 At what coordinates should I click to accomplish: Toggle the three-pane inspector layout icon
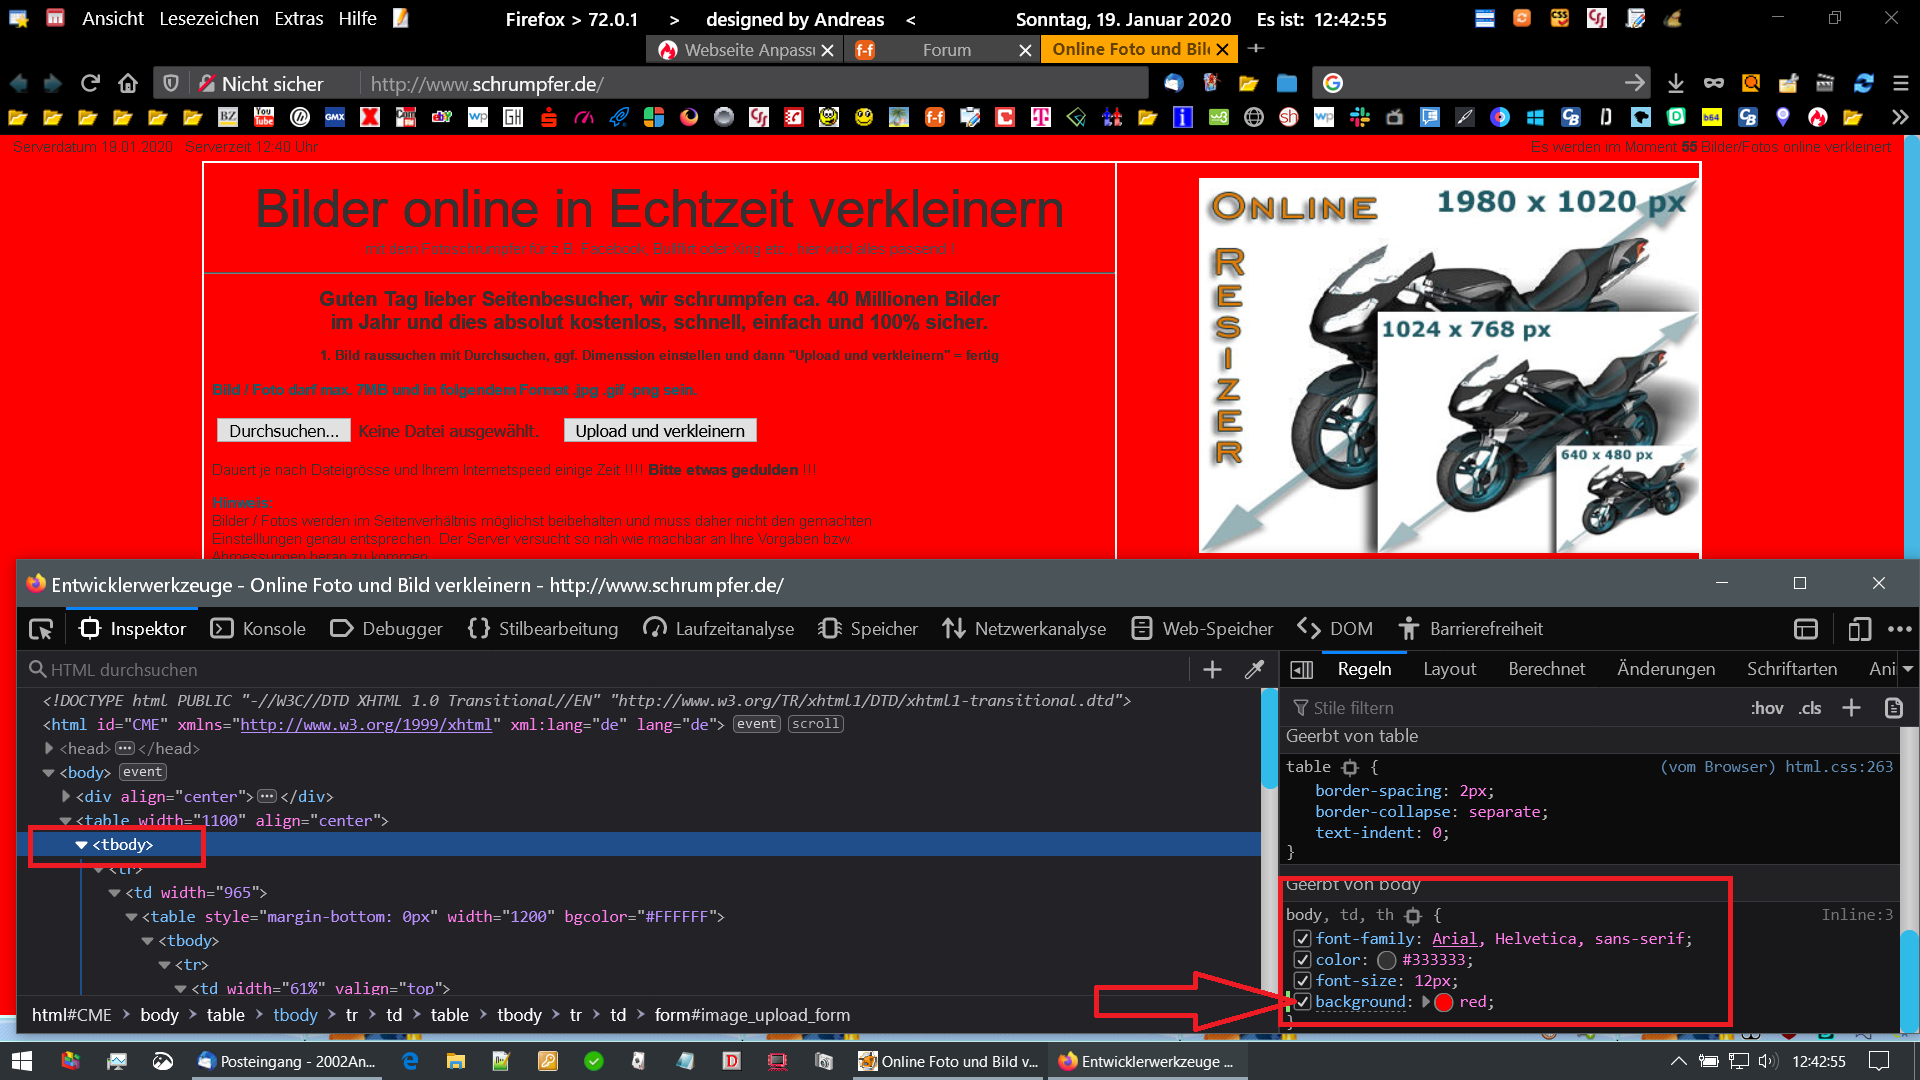[x=1301, y=670]
